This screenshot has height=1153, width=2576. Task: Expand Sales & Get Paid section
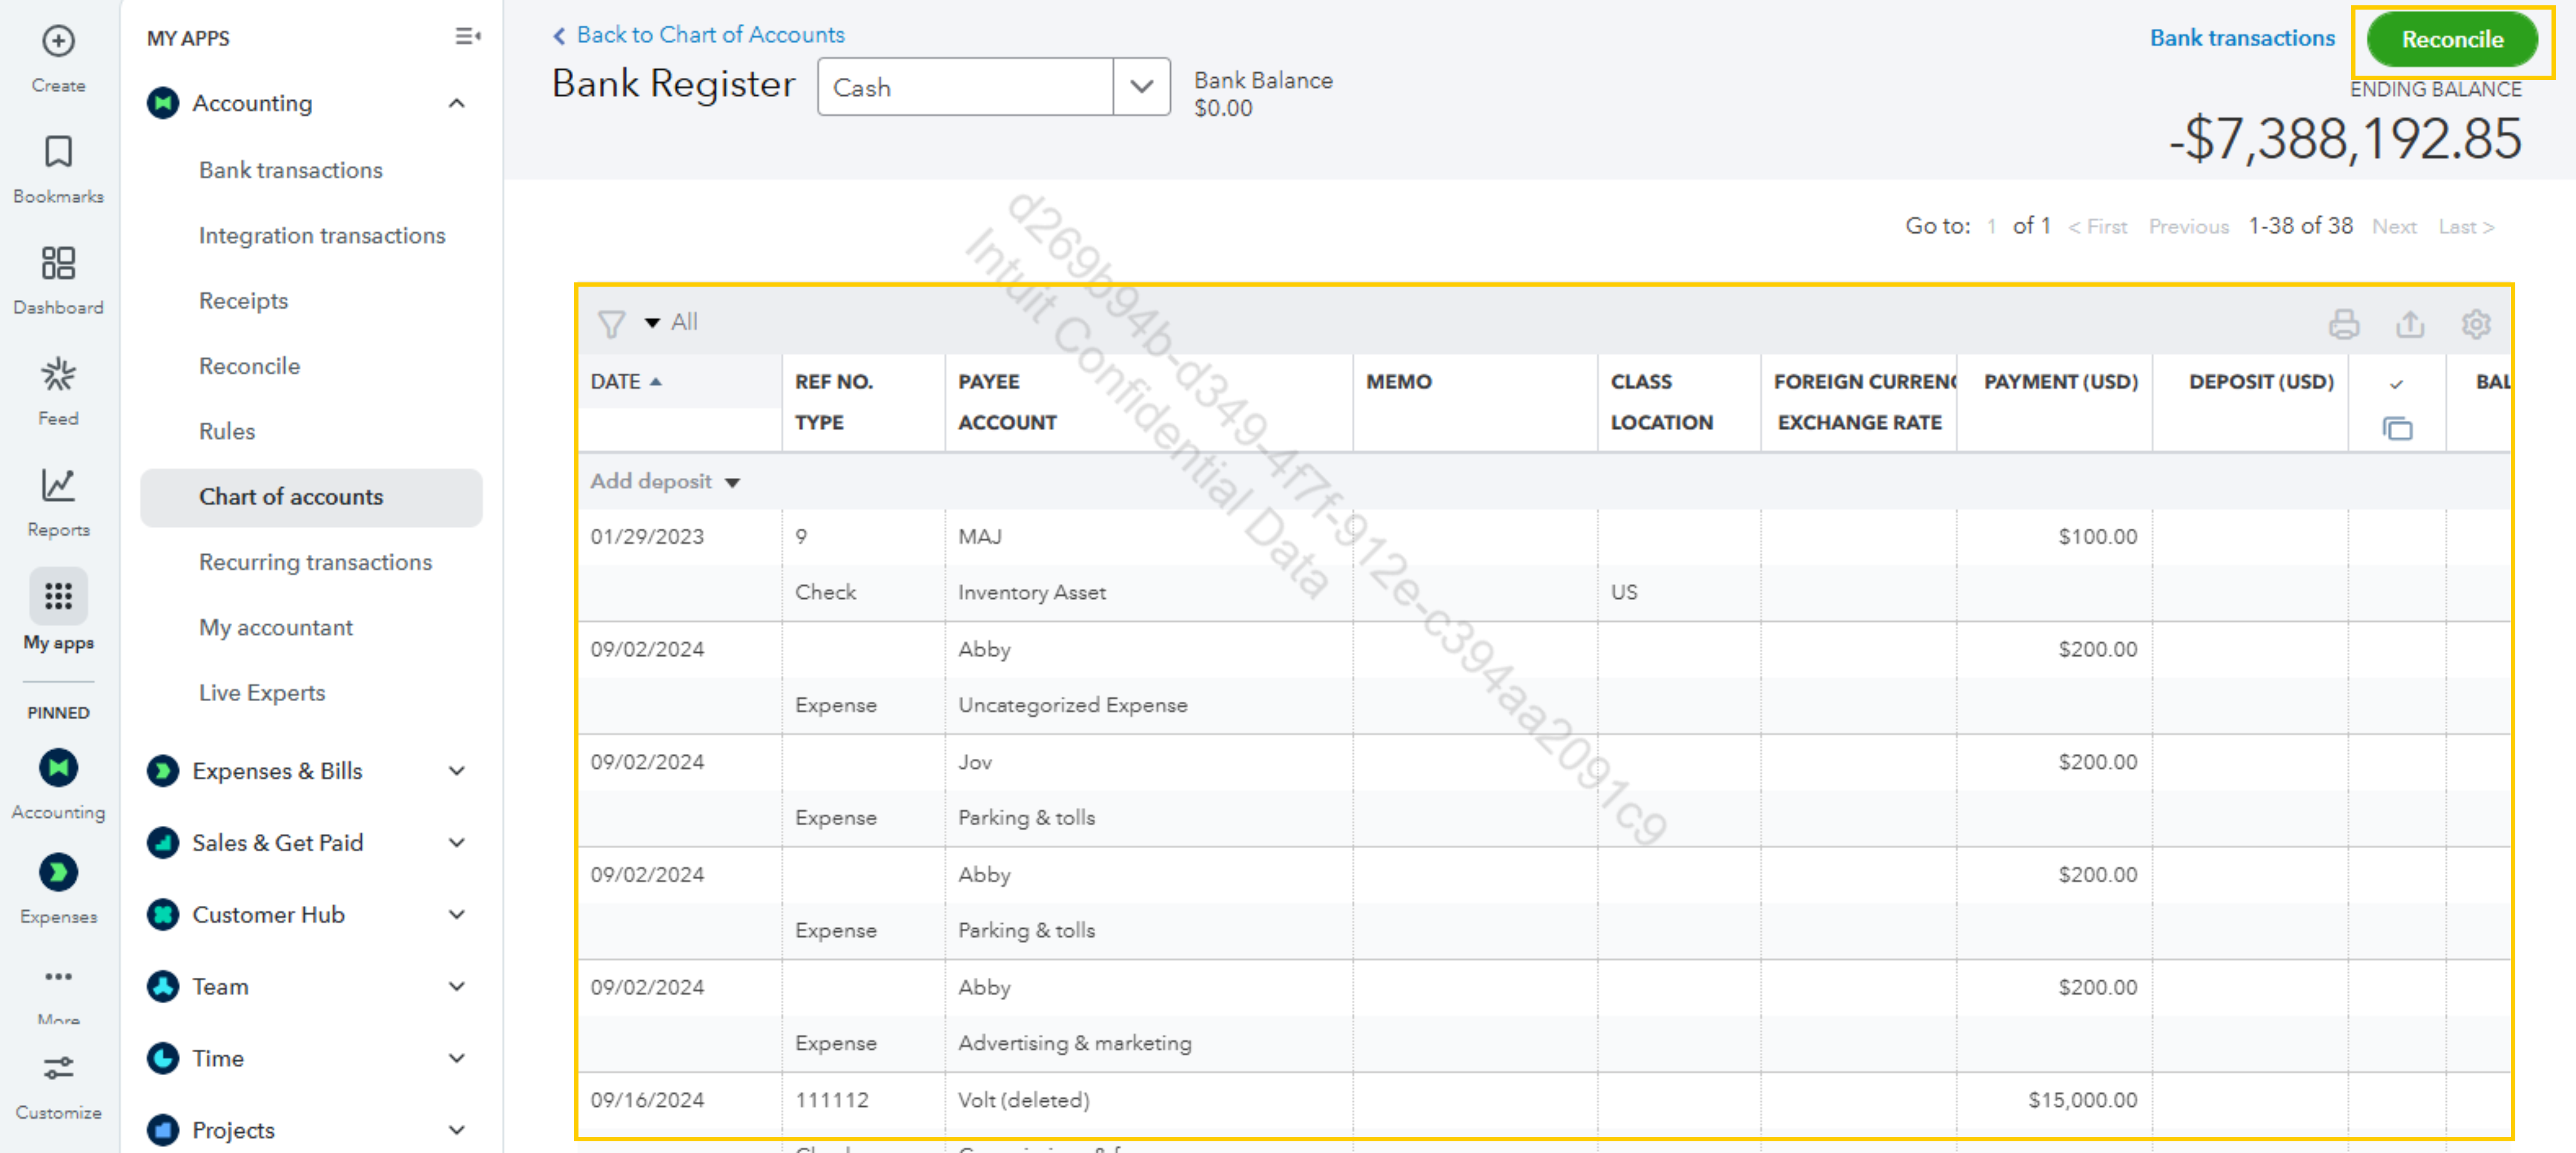tap(457, 842)
